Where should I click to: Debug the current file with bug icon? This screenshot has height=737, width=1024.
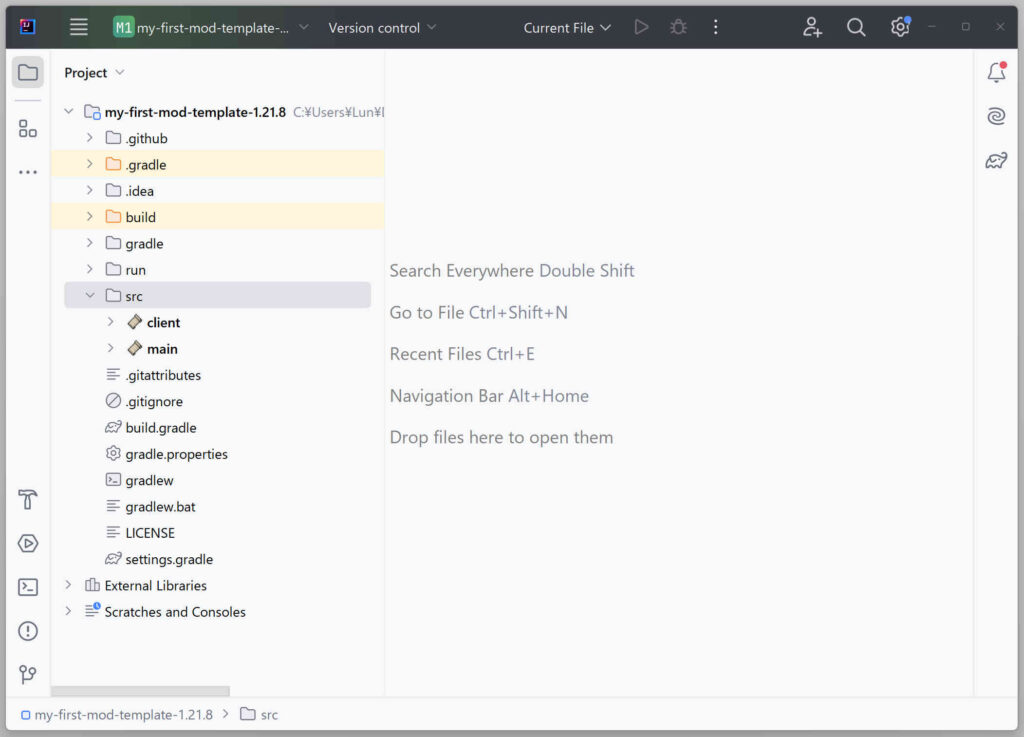(x=679, y=27)
